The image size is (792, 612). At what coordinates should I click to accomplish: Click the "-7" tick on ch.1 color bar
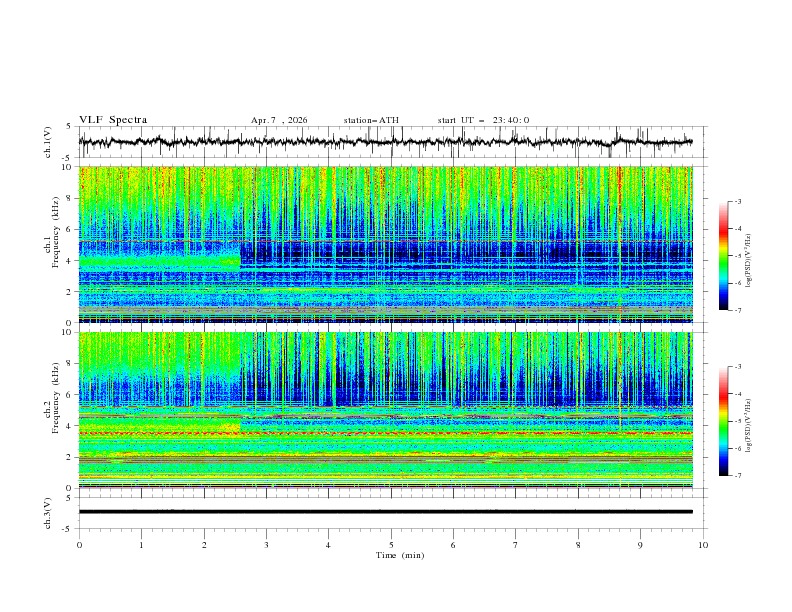click(x=737, y=310)
